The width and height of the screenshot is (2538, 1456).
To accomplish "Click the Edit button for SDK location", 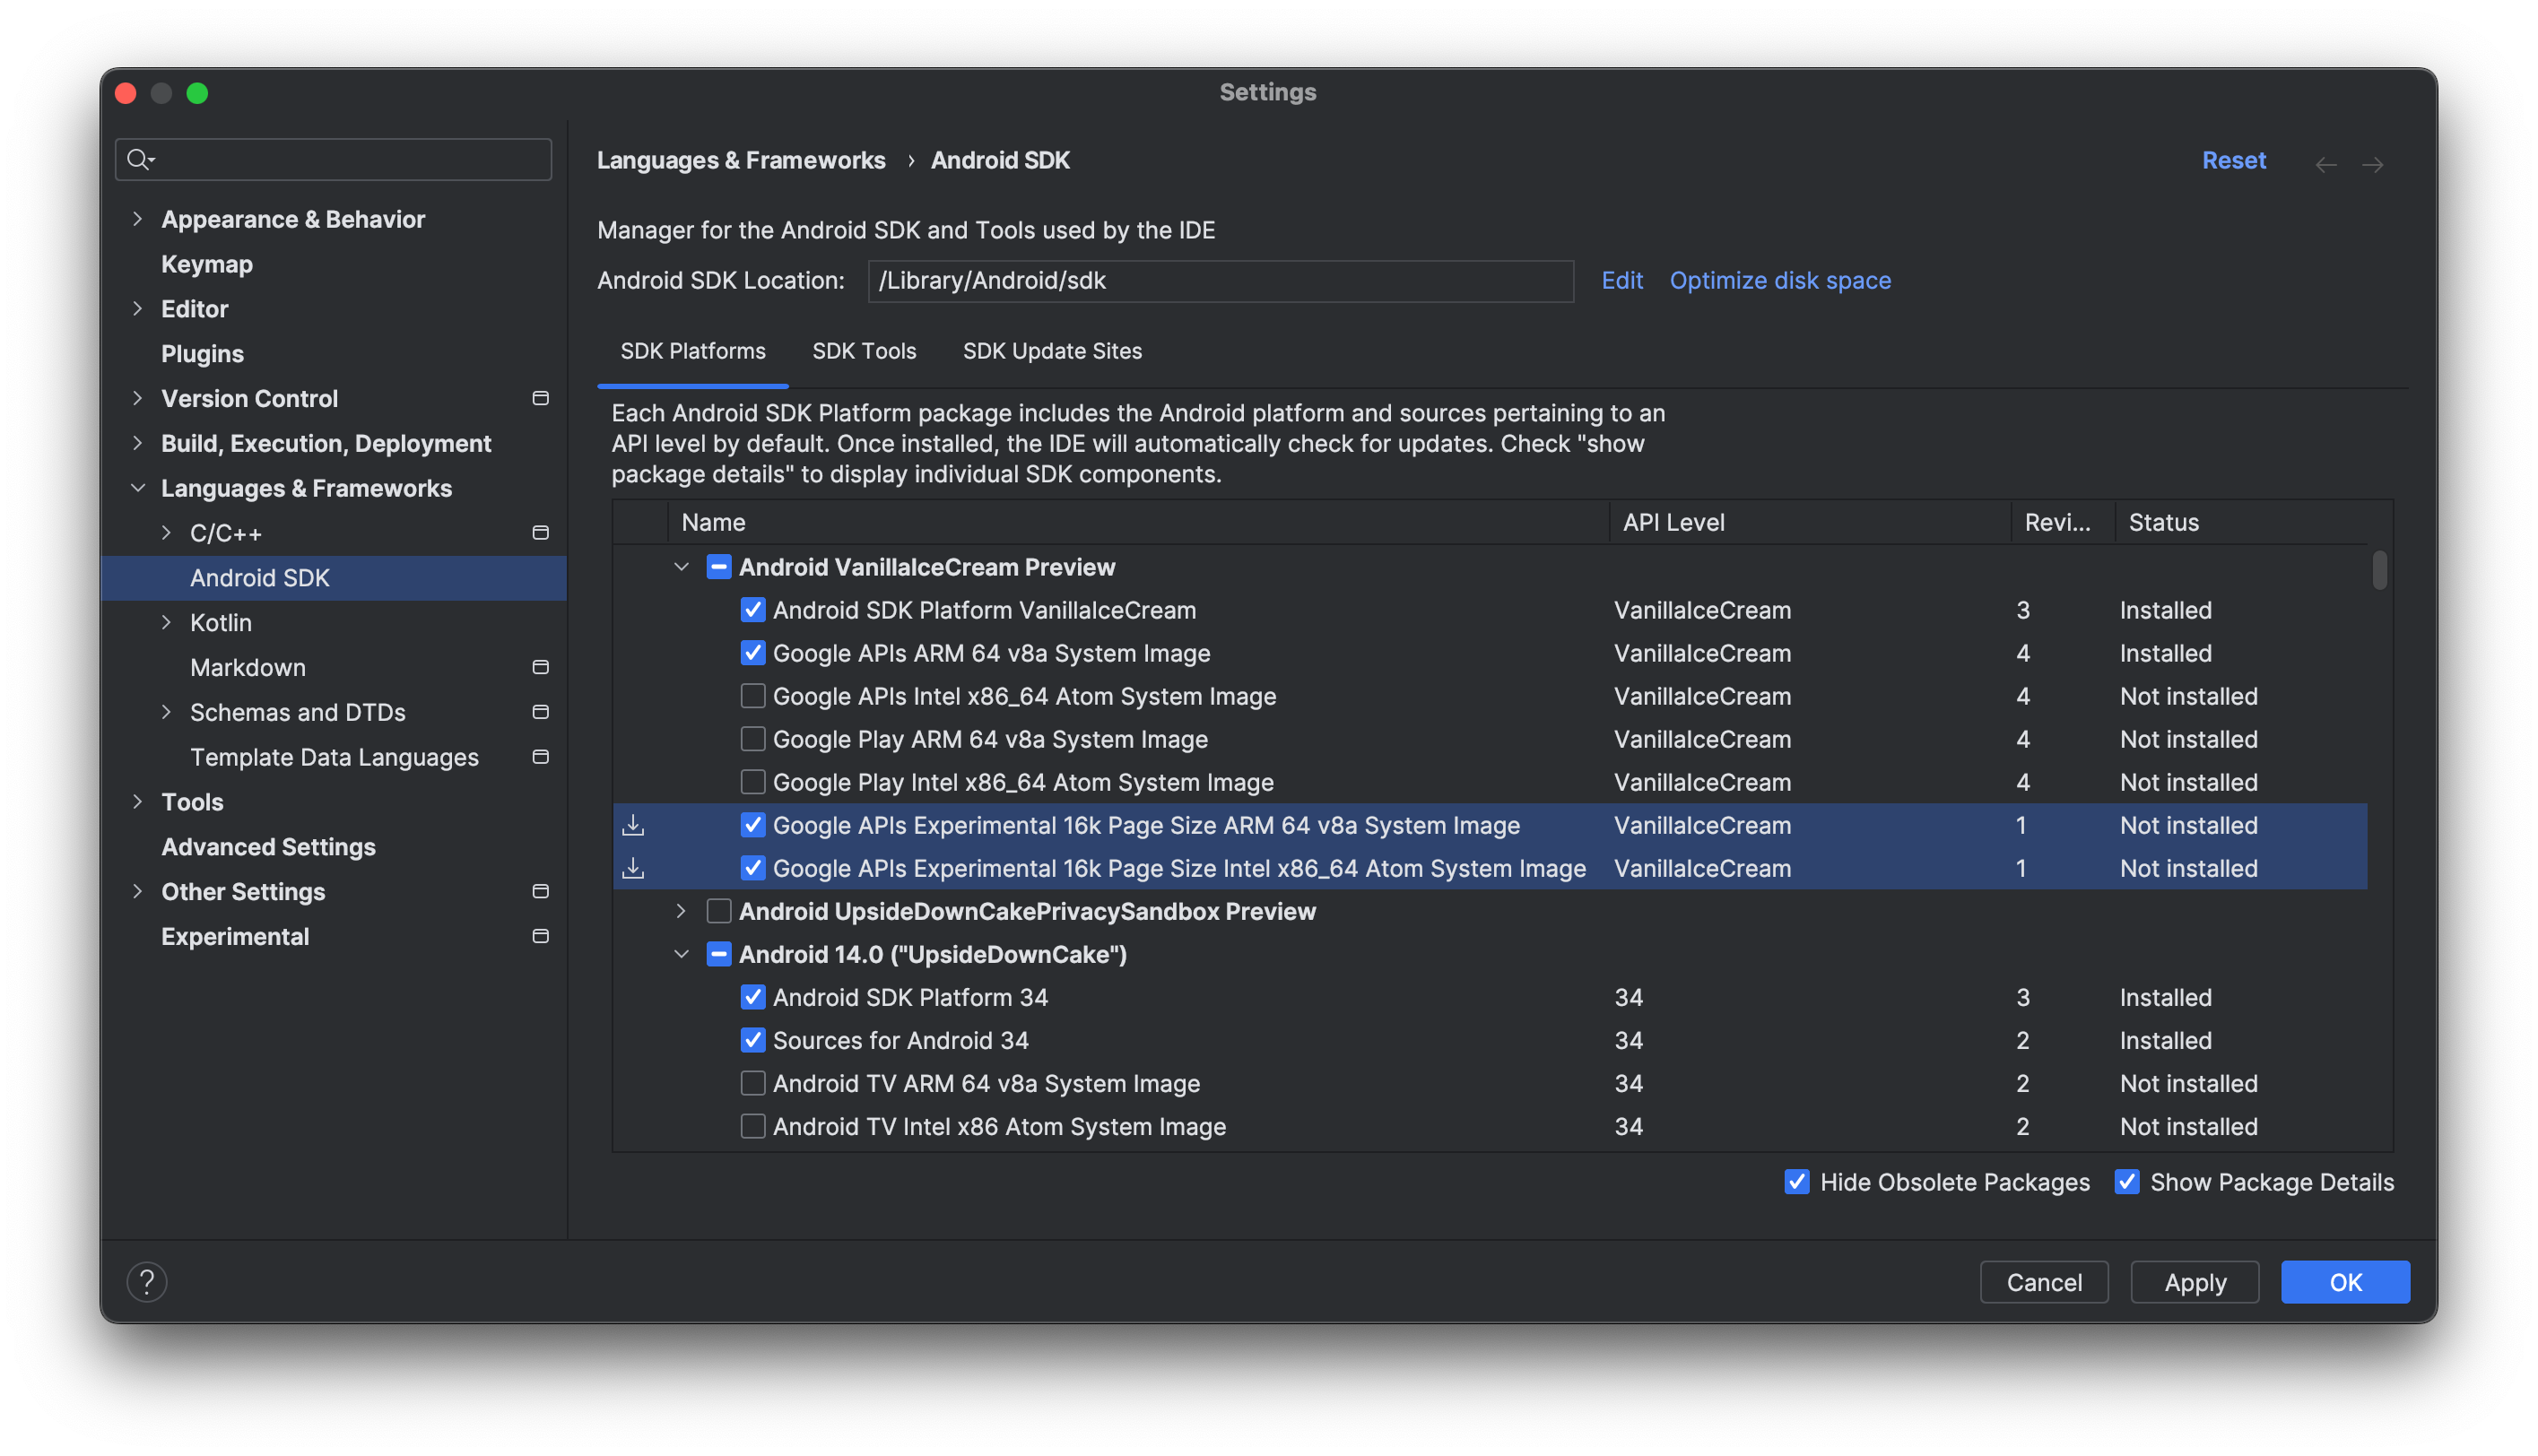I will 1621,277.
